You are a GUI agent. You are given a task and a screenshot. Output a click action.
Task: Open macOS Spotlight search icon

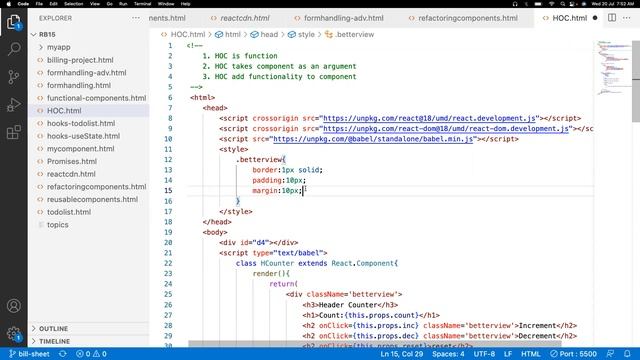[562, 4]
